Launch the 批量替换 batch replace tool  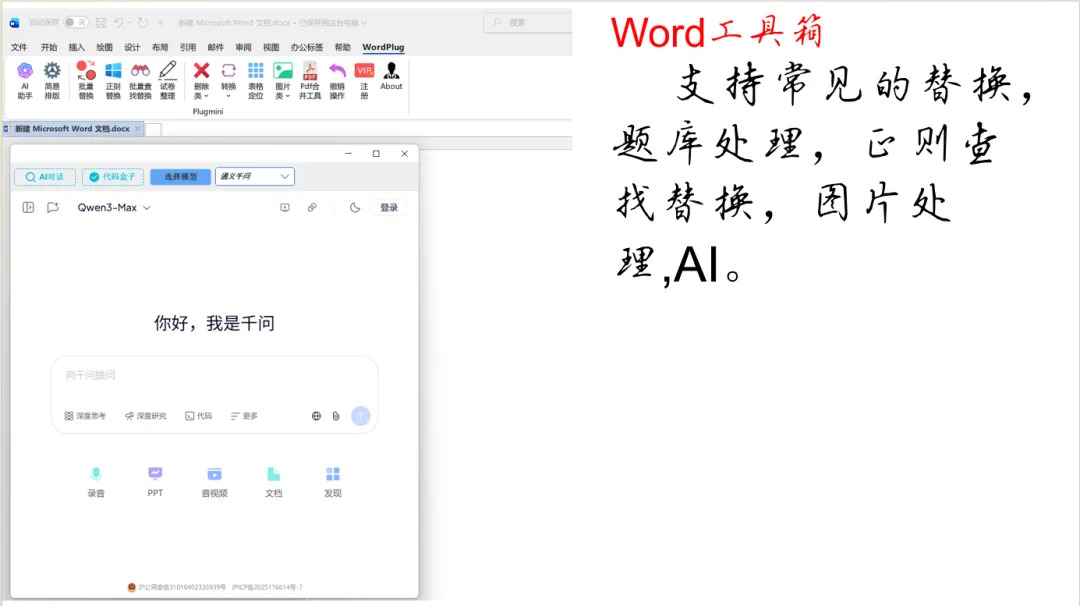pyautogui.click(x=86, y=81)
